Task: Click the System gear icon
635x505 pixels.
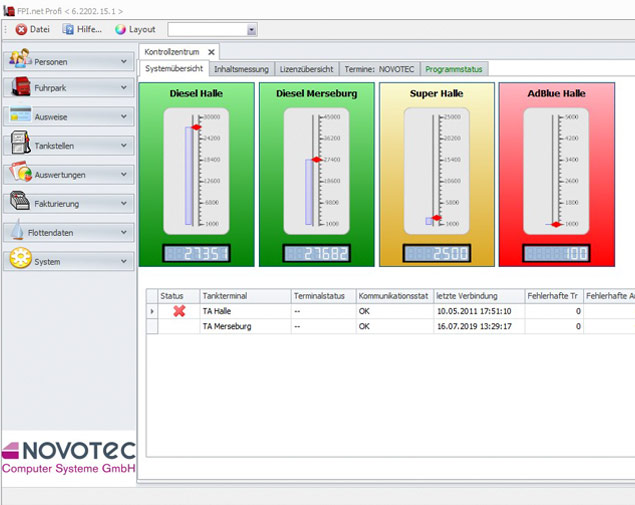Action: [x=20, y=261]
